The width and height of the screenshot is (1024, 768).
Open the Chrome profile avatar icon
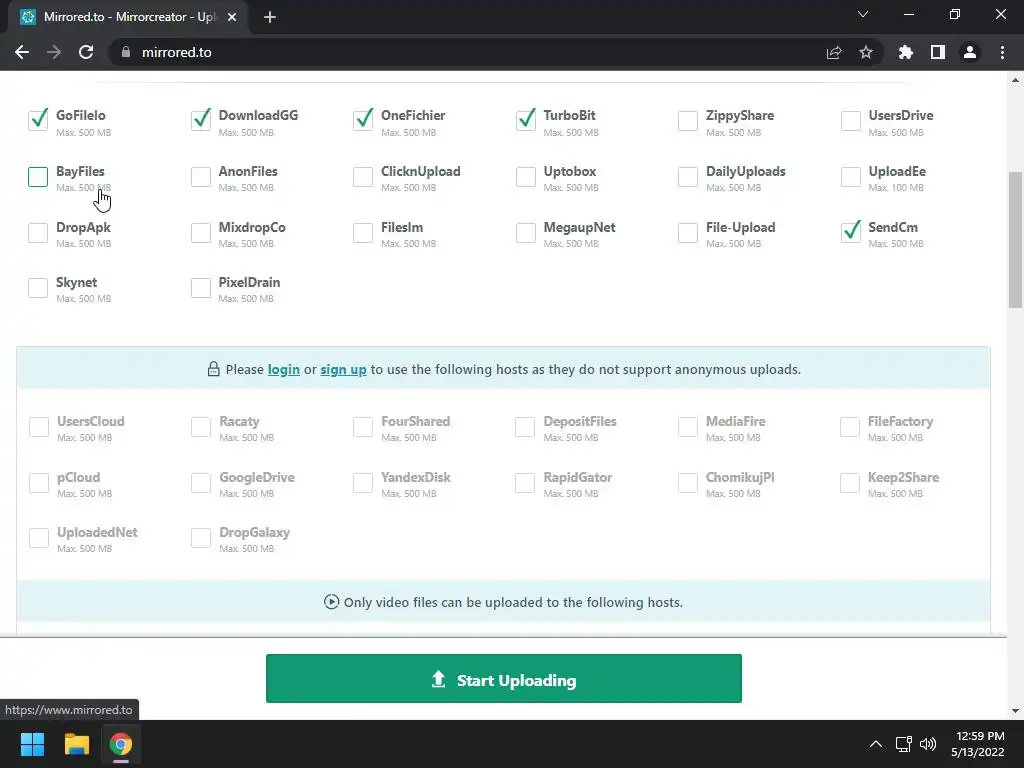(970, 52)
